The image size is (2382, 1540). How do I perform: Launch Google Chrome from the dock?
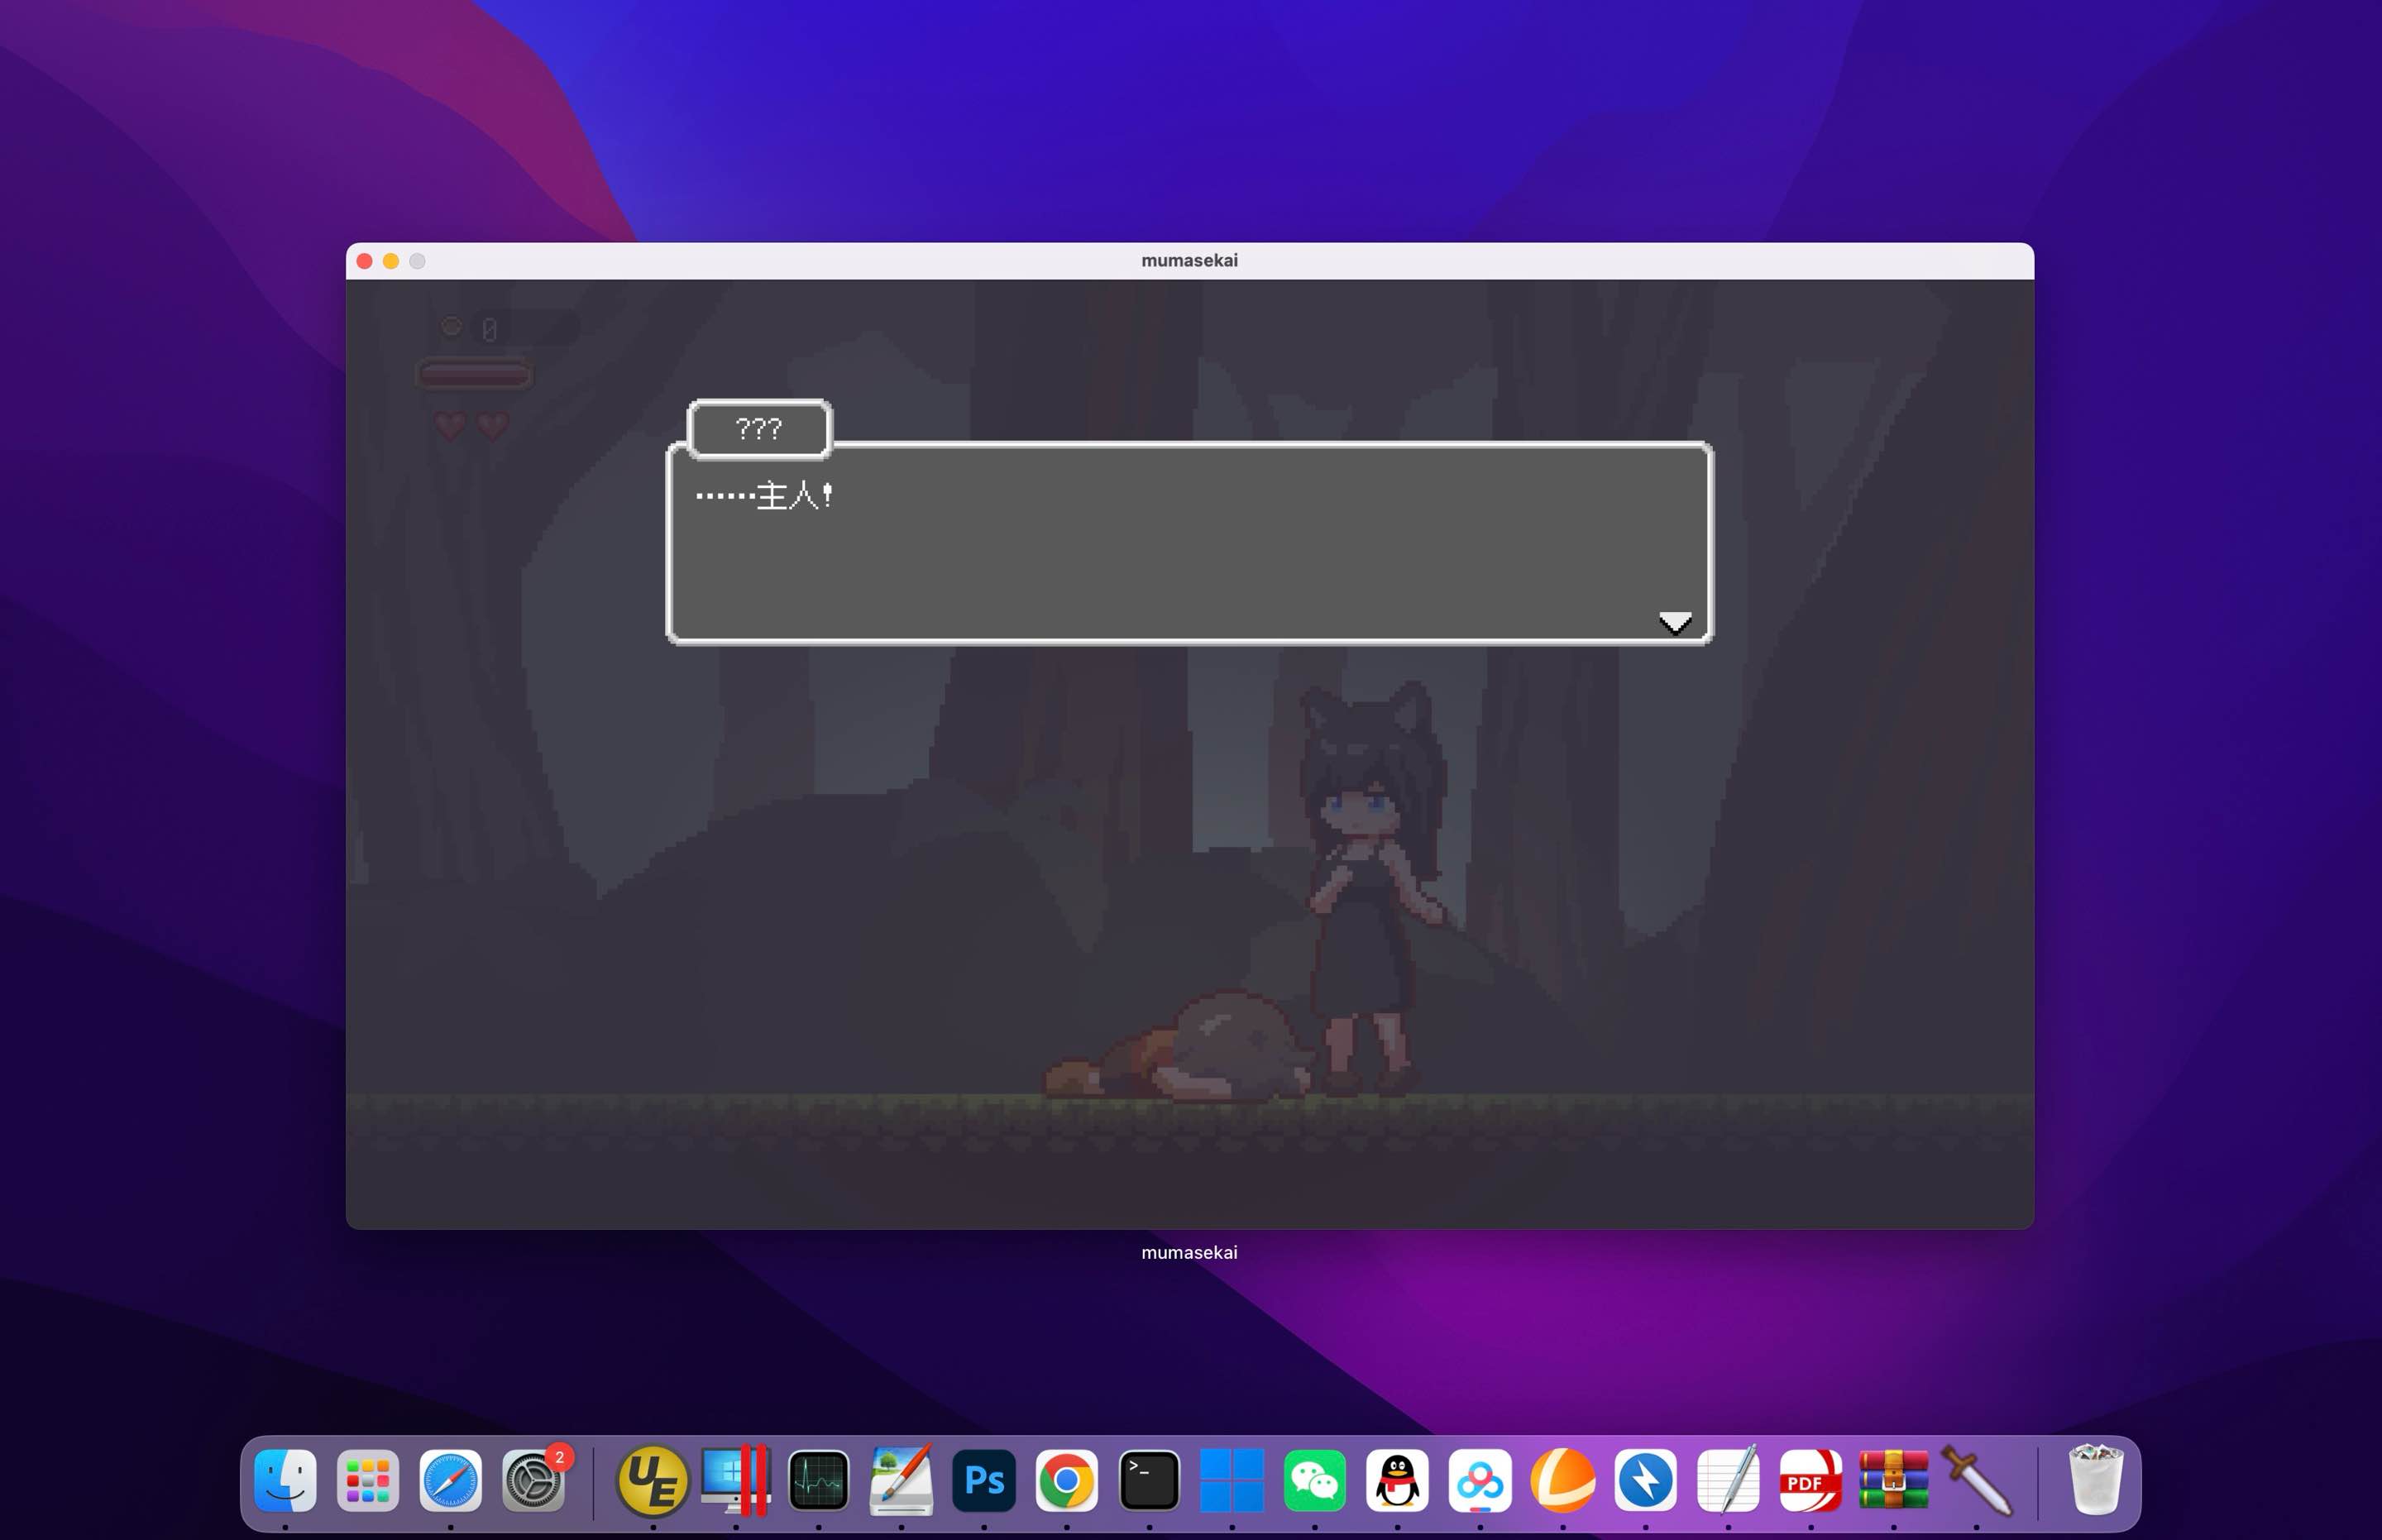pos(1066,1480)
